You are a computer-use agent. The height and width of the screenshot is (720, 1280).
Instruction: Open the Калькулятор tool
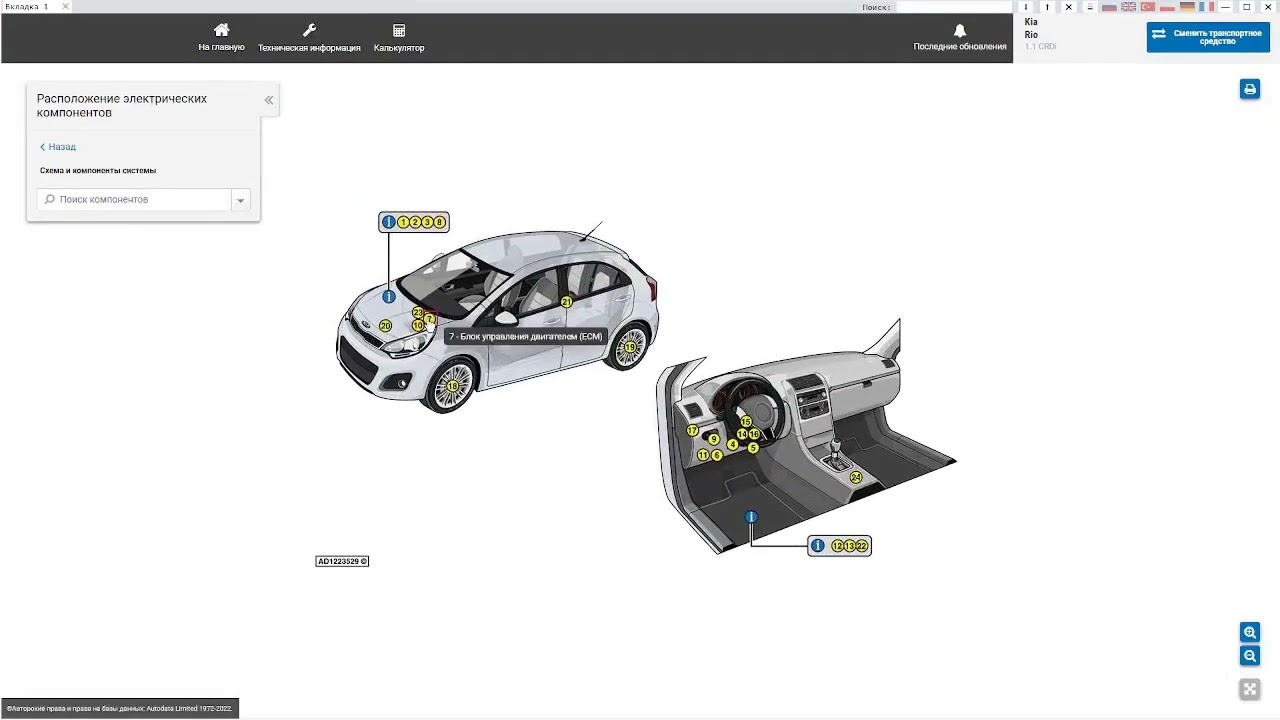tap(399, 37)
